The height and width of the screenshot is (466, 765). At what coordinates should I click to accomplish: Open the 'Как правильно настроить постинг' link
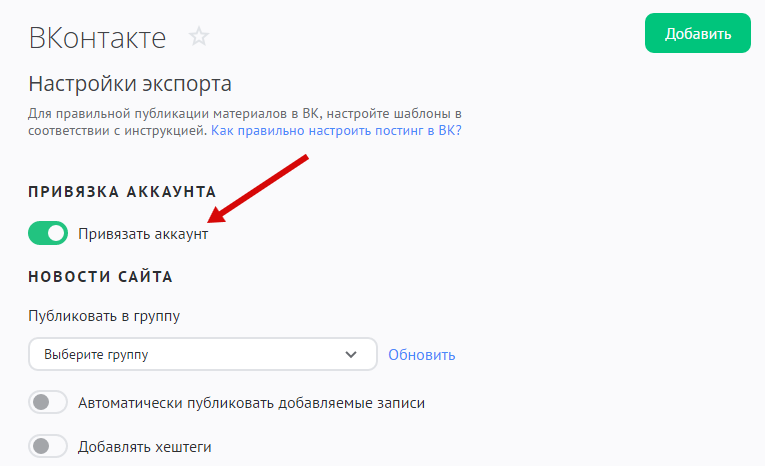coord(336,131)
